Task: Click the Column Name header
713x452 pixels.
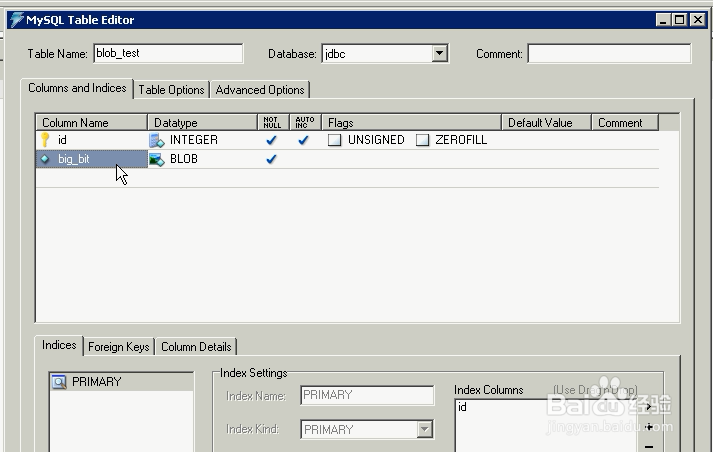Action: tap(91, 123)
